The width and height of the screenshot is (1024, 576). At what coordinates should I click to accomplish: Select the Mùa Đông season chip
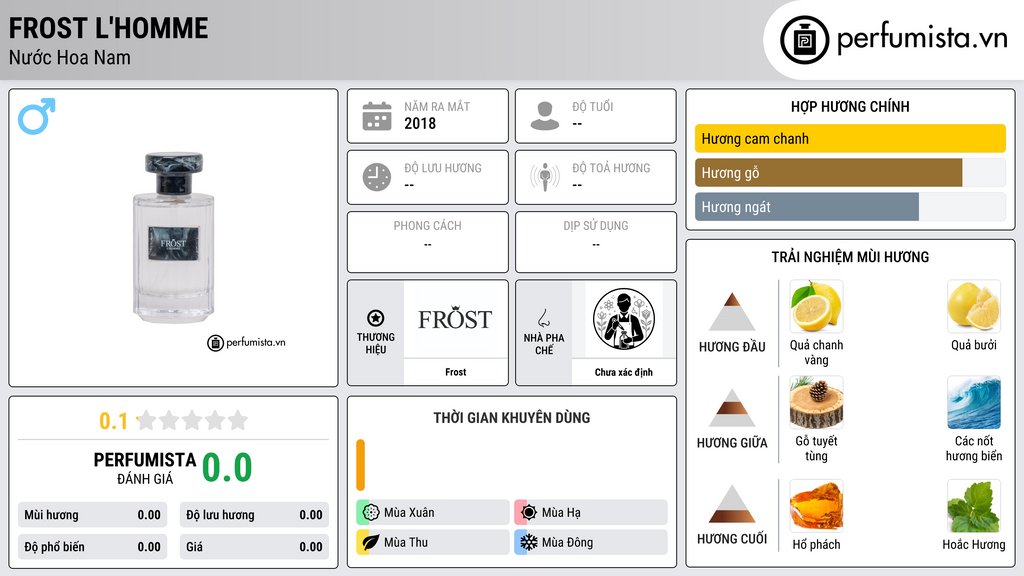click(591, 542)
